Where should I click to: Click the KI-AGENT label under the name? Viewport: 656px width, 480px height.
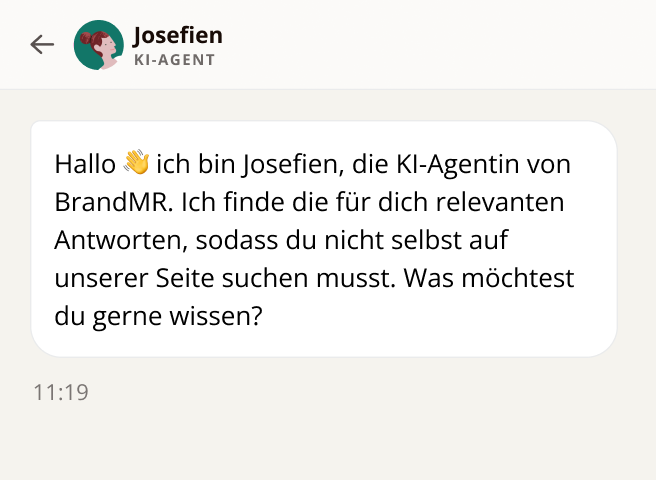point(173,59)
